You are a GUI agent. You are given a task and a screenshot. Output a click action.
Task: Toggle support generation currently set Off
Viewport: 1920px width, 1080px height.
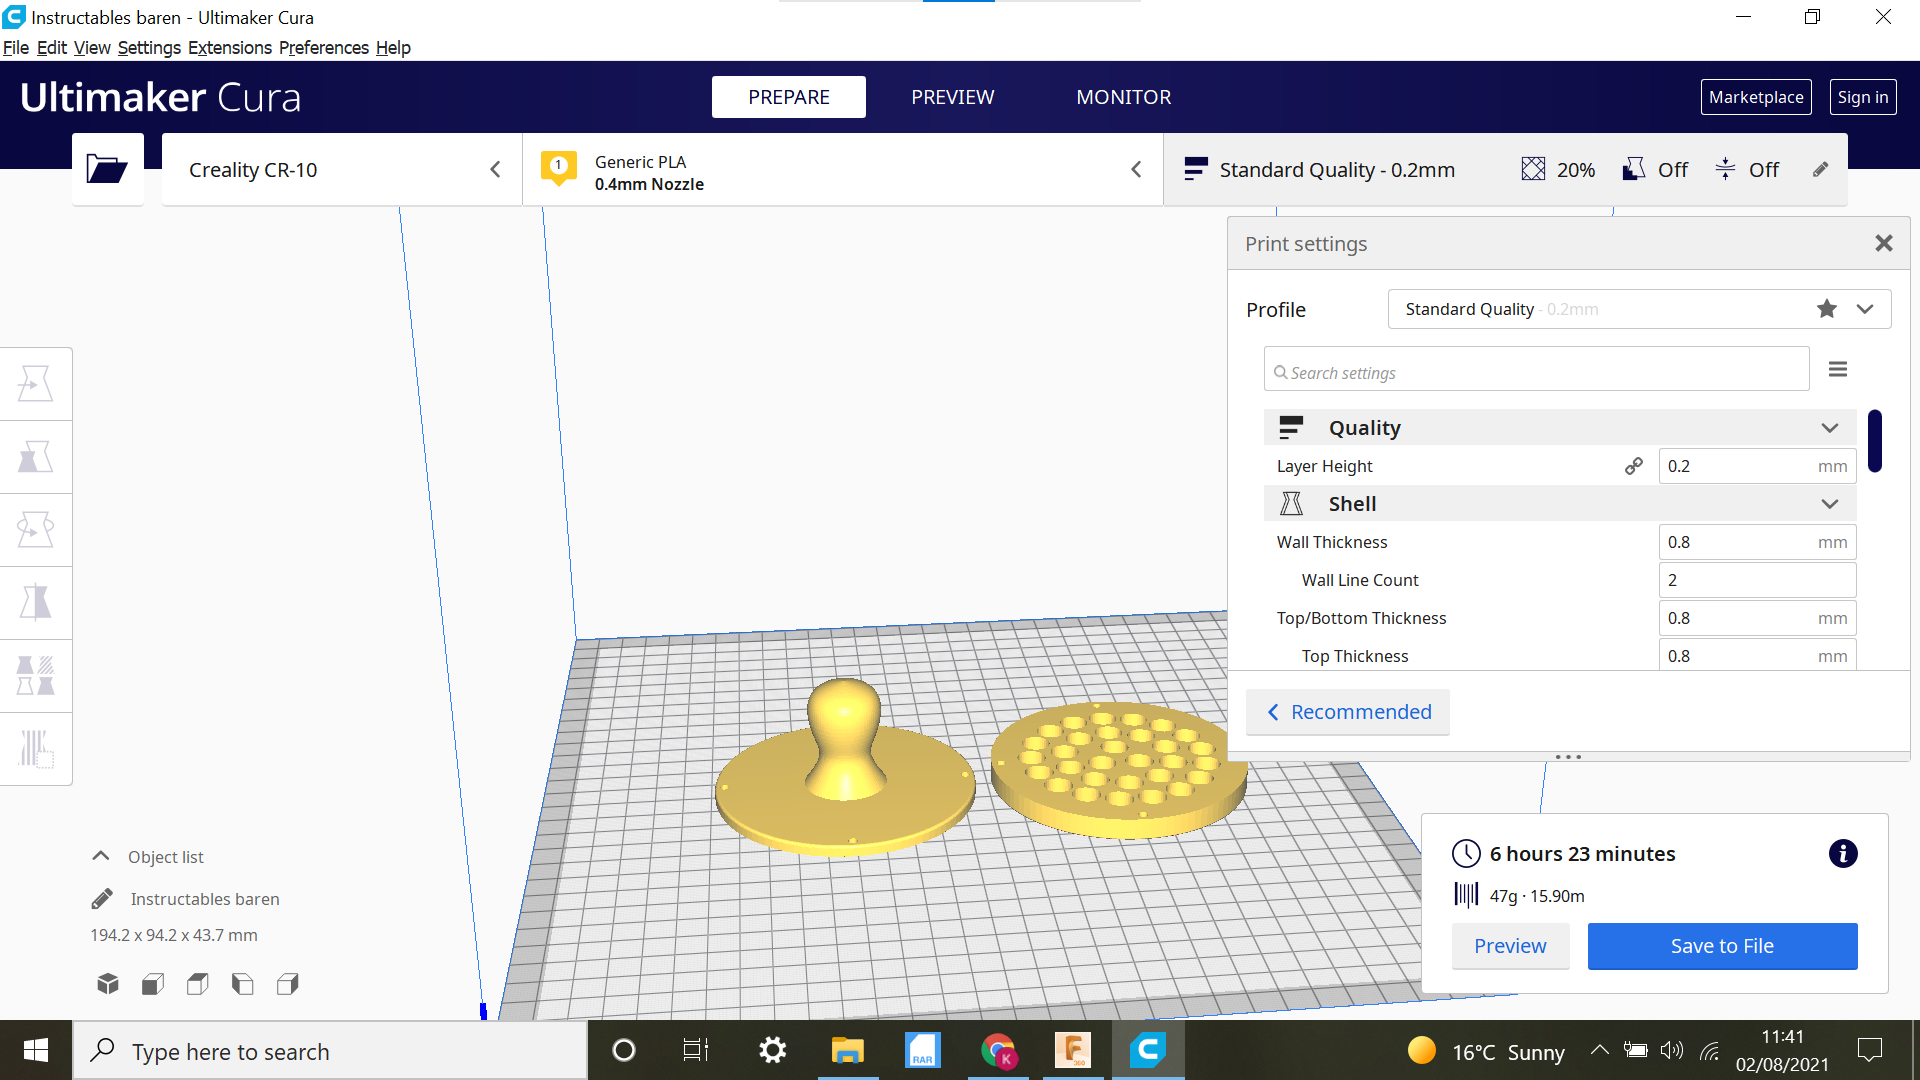coord(1655,169)
